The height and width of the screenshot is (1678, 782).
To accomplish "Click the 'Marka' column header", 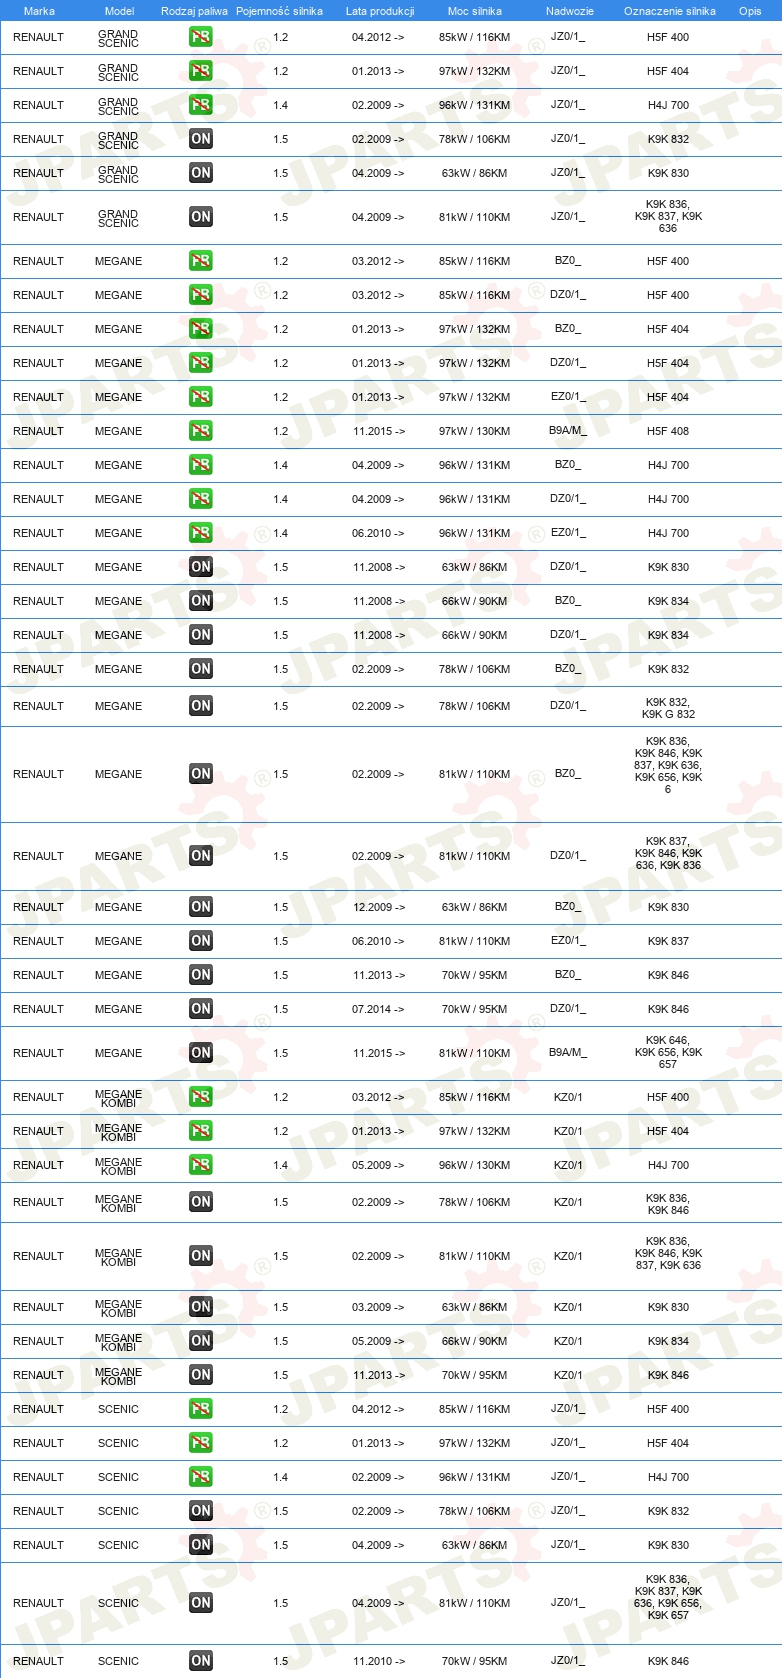I will coord(39,11).
